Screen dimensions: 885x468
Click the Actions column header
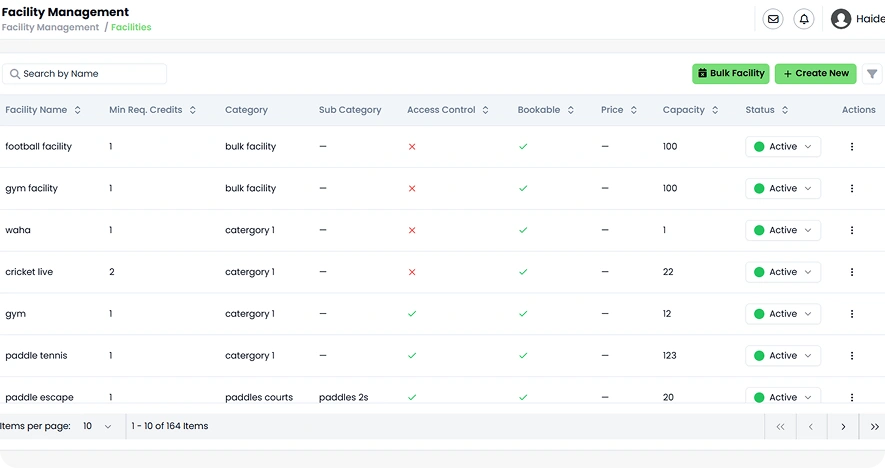tap(858, 110)
